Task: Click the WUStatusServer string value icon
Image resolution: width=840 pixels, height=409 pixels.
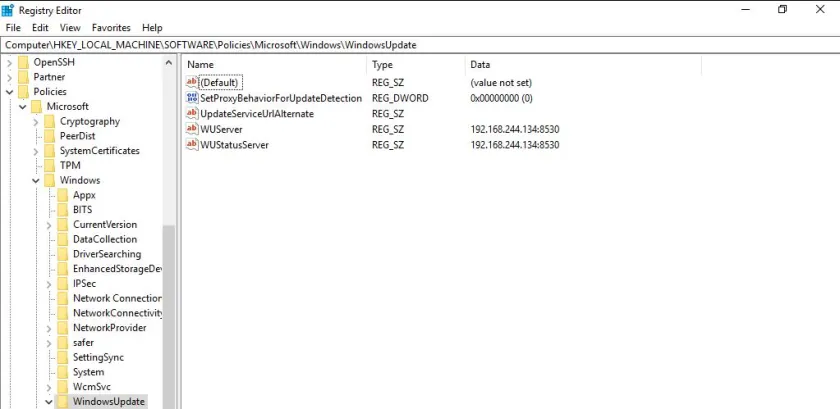Action: point(193,145)
